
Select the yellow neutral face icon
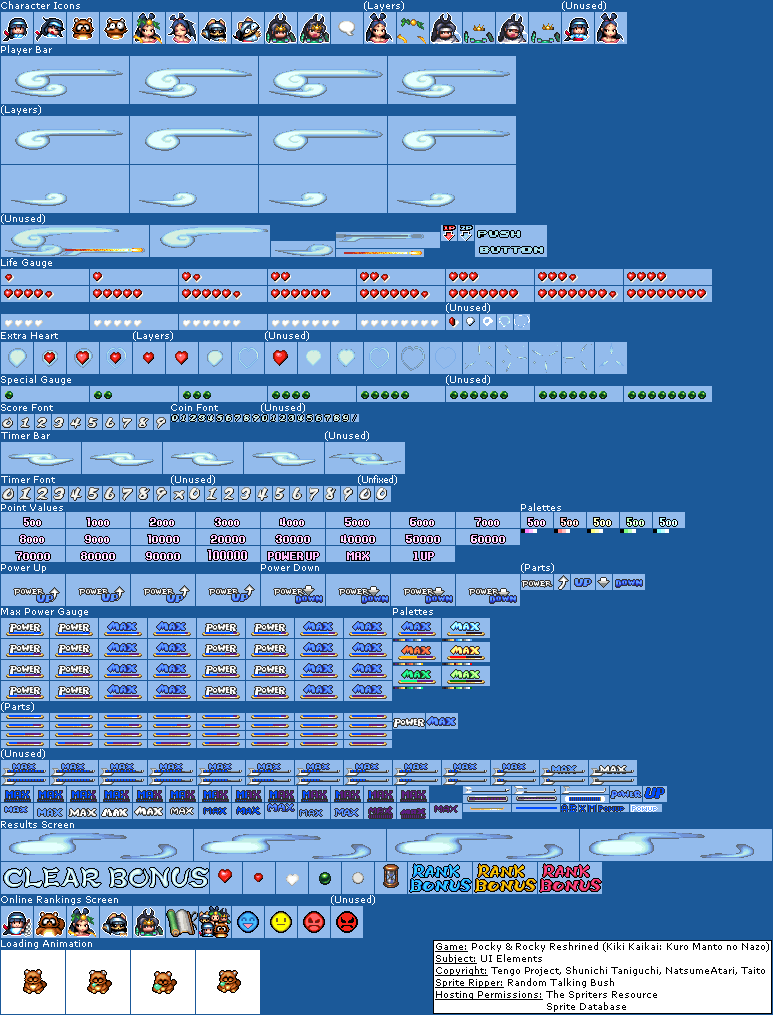280,922
